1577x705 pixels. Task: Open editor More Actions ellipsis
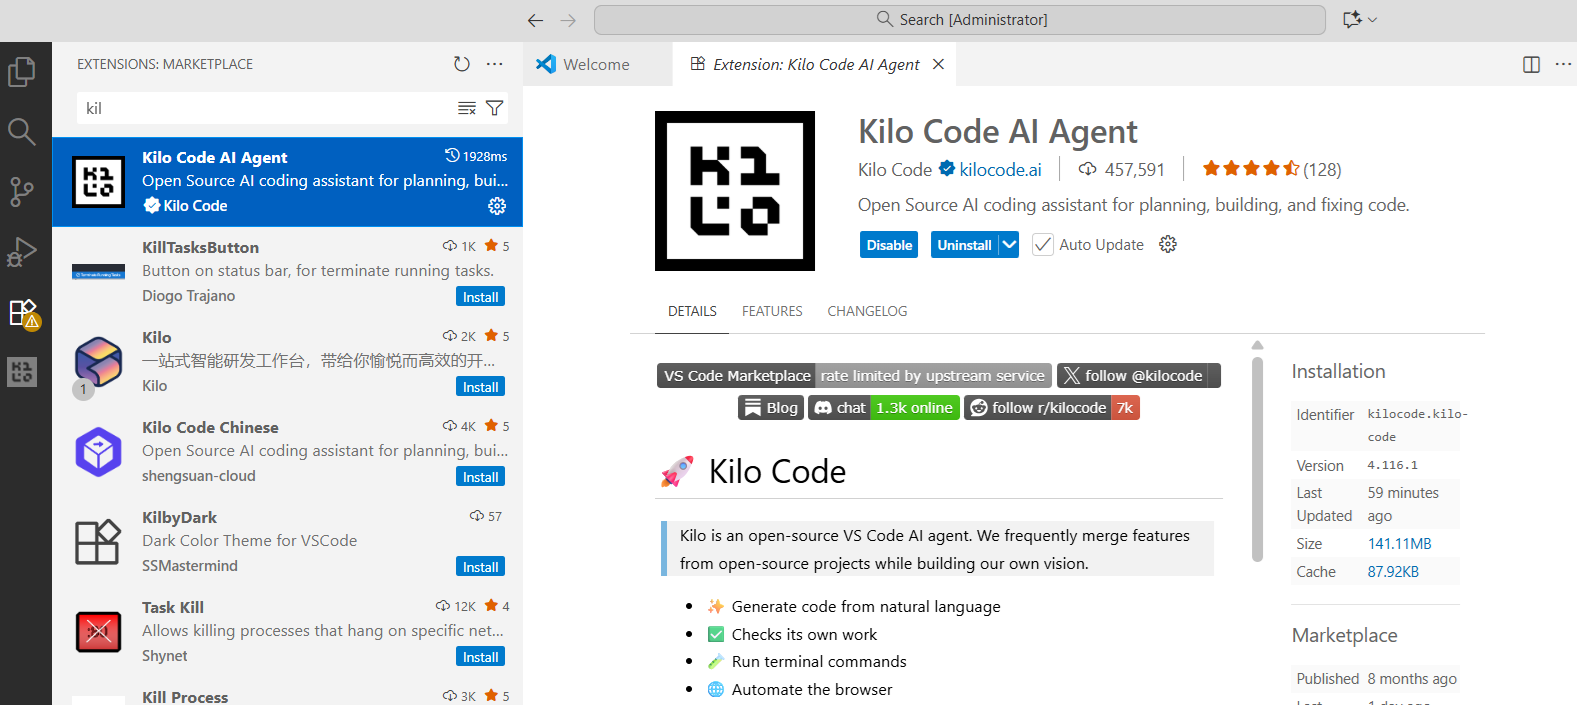[x=1563, y=64]
